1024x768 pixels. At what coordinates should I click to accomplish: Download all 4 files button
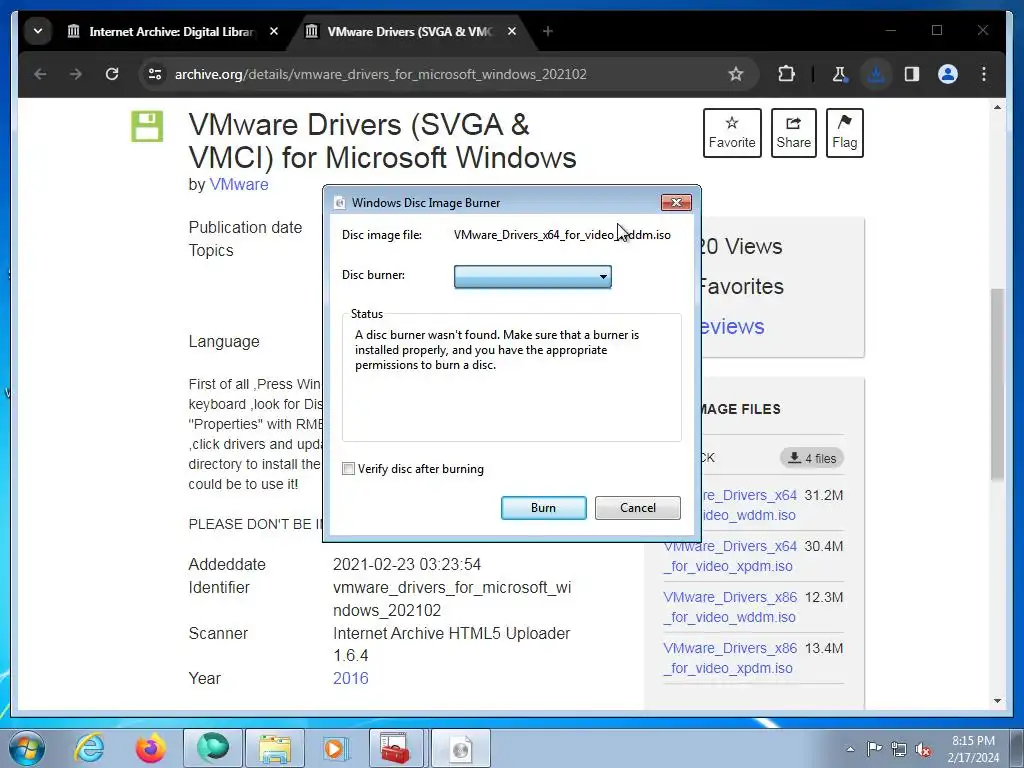point(812,458)
